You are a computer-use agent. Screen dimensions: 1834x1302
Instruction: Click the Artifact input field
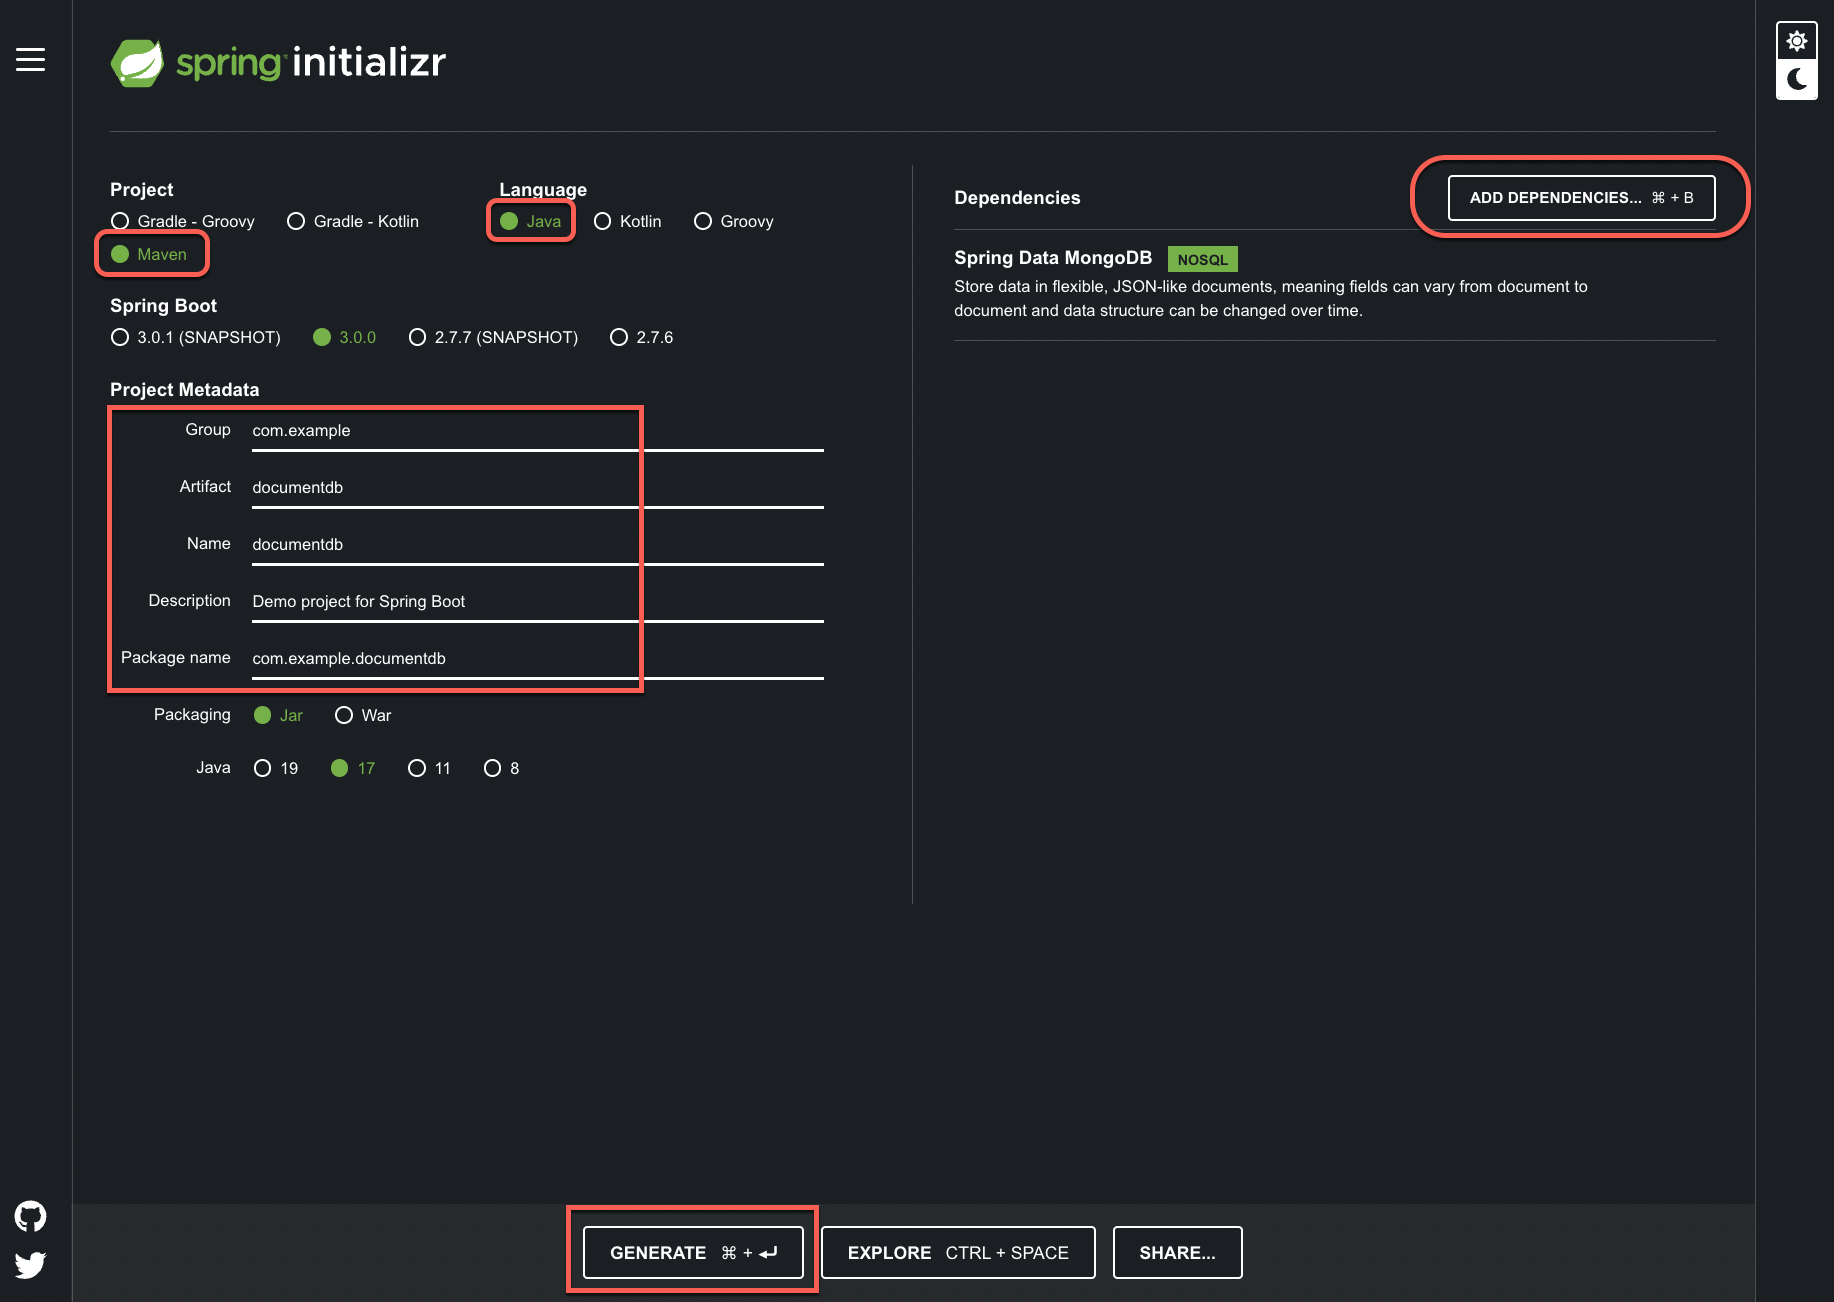tap(538, 488)
